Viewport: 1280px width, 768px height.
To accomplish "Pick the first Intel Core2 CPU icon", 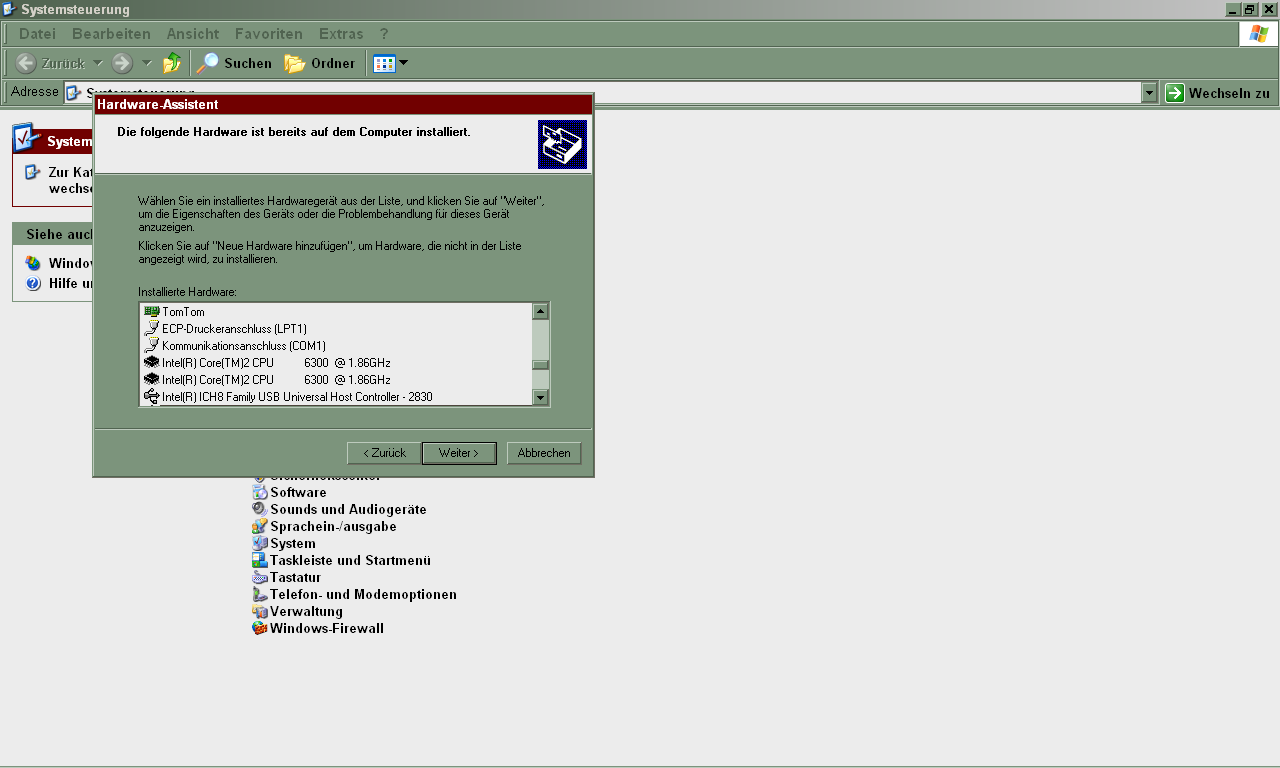I will point(152,362).
